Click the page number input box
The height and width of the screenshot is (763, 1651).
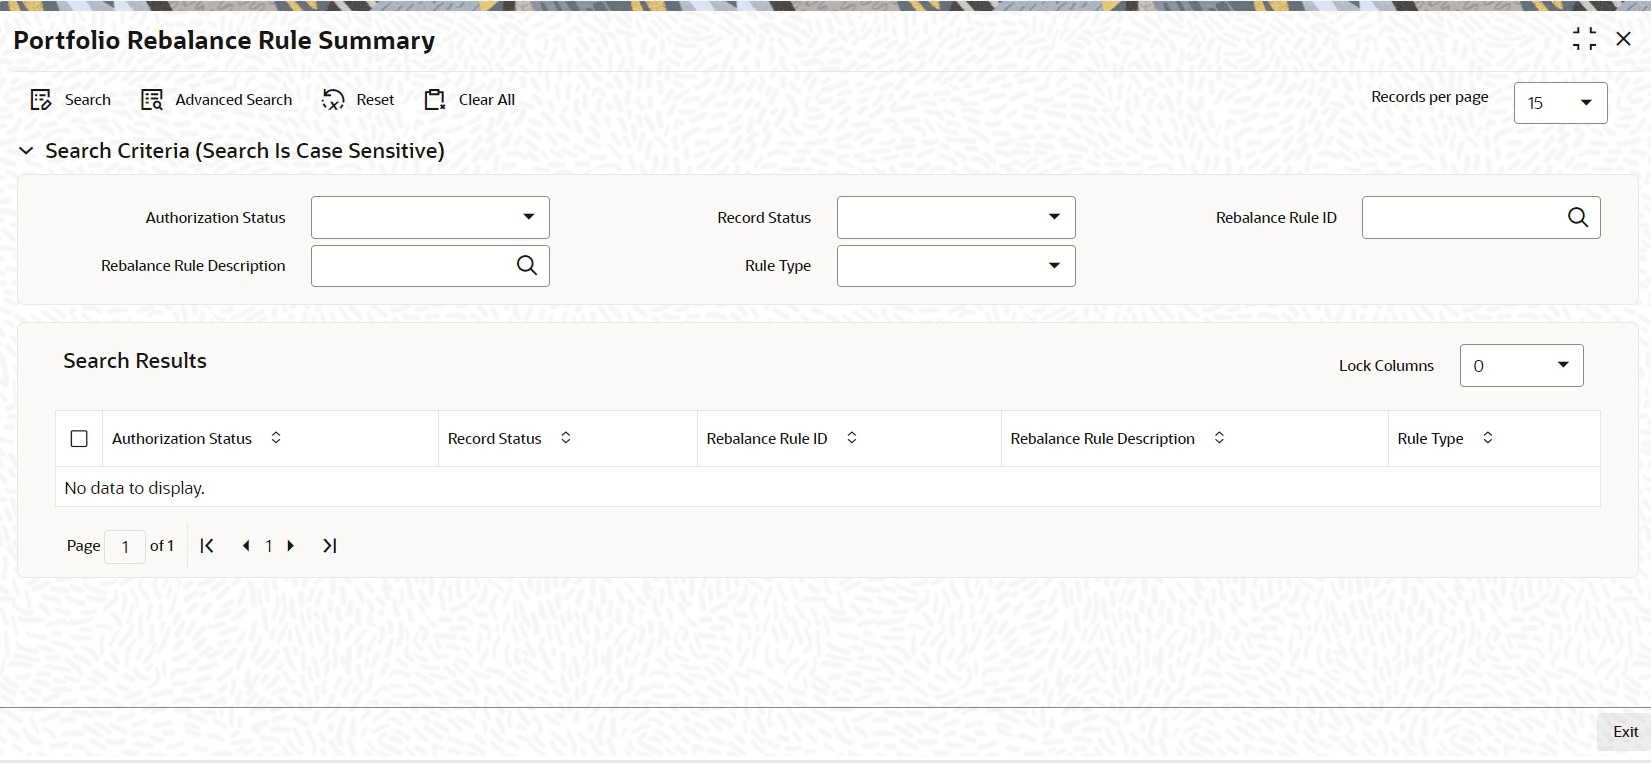pyautogui.click(x=125, y=546)
